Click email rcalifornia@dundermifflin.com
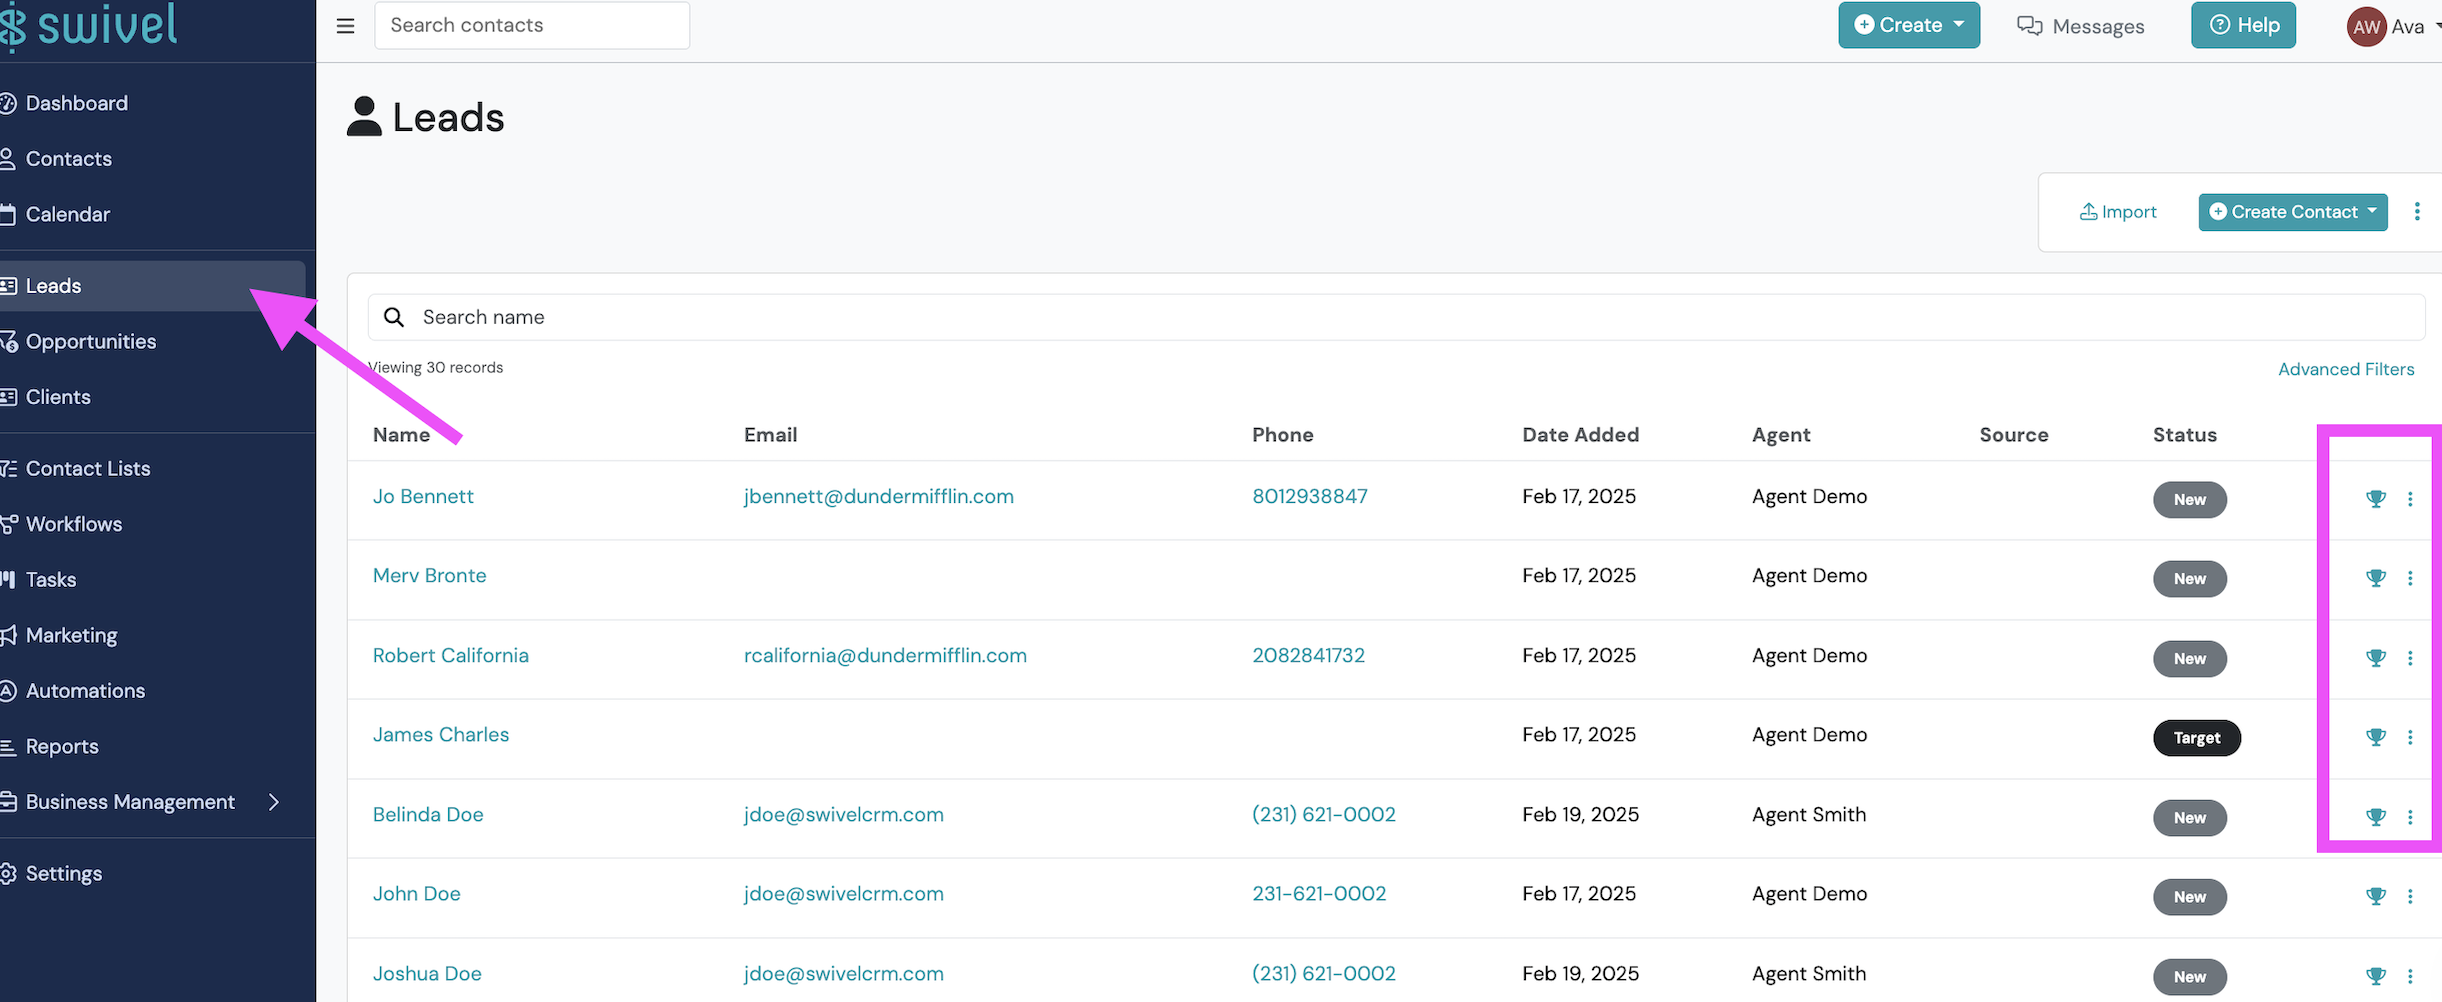 [885, 655]
